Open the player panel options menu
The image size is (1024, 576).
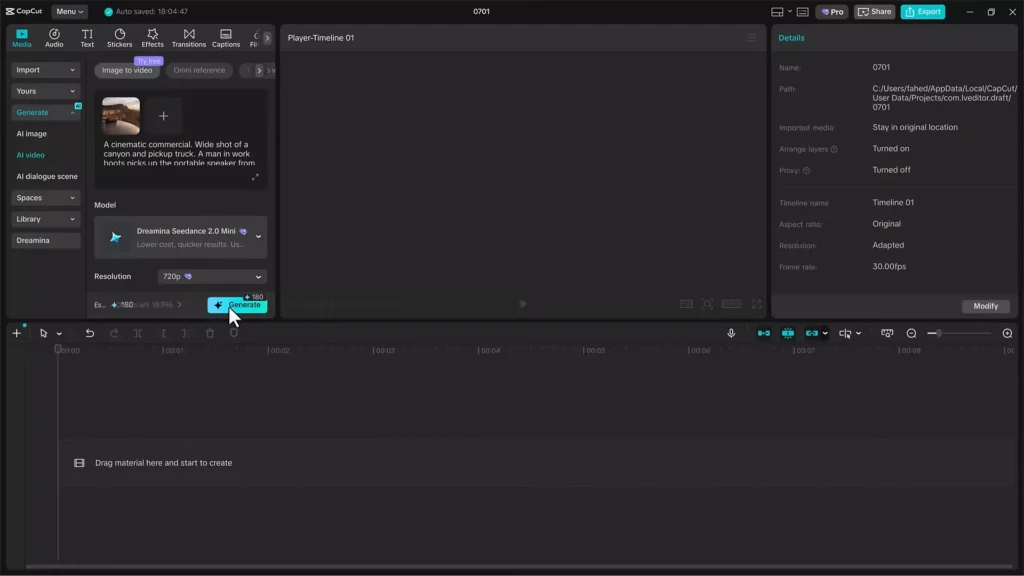click(x=752, y=38)
